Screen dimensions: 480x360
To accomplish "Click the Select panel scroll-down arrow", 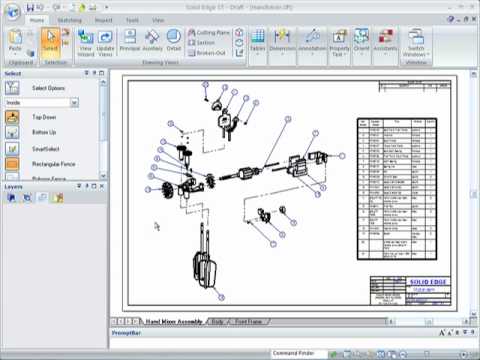I will (x=103, y=175).
